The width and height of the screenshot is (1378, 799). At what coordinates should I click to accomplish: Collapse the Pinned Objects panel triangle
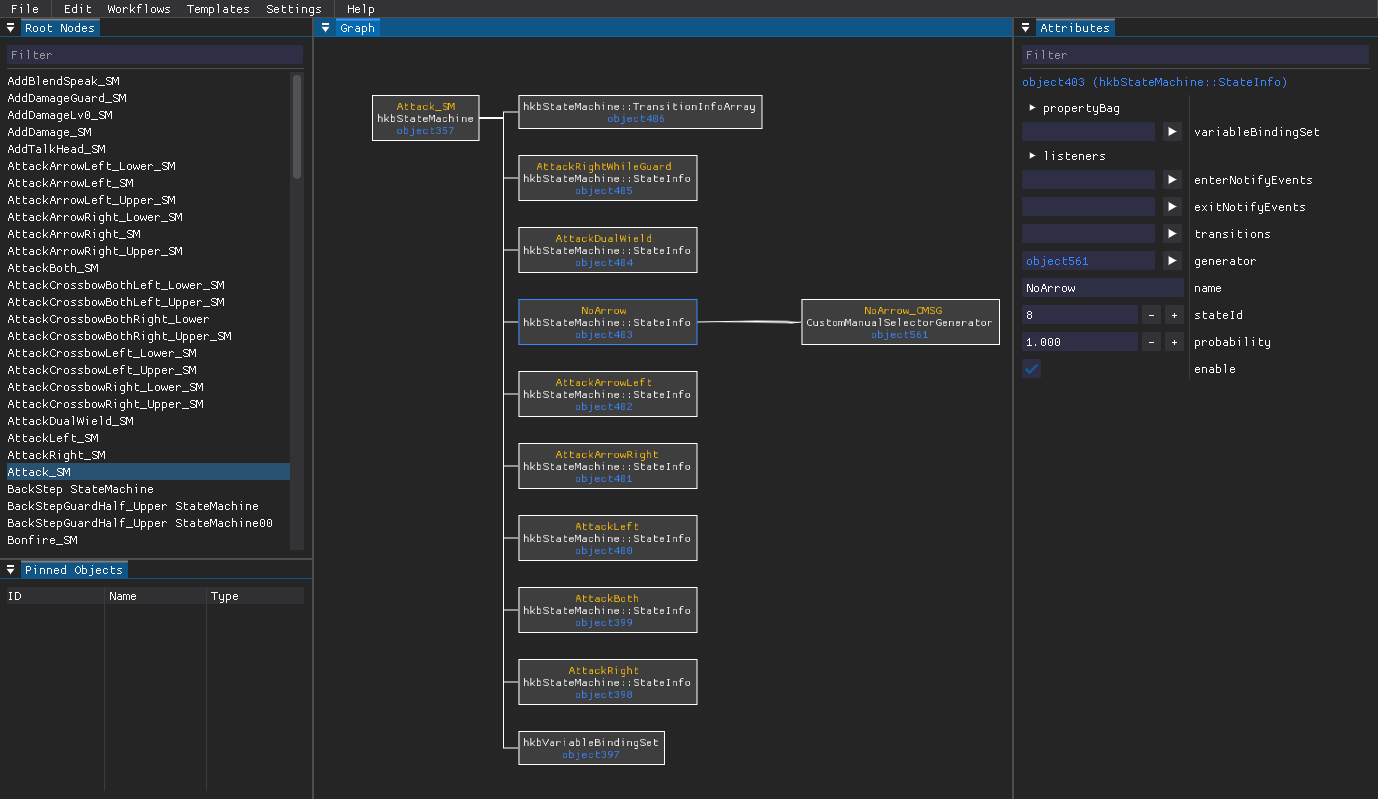pyautogui.click(x=11, y=570)
